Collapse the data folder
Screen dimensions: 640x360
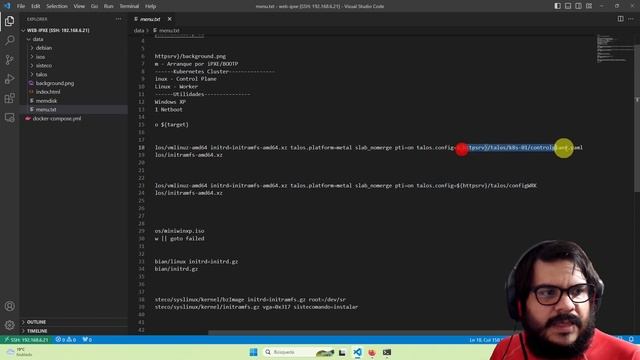tap(29, 39)
